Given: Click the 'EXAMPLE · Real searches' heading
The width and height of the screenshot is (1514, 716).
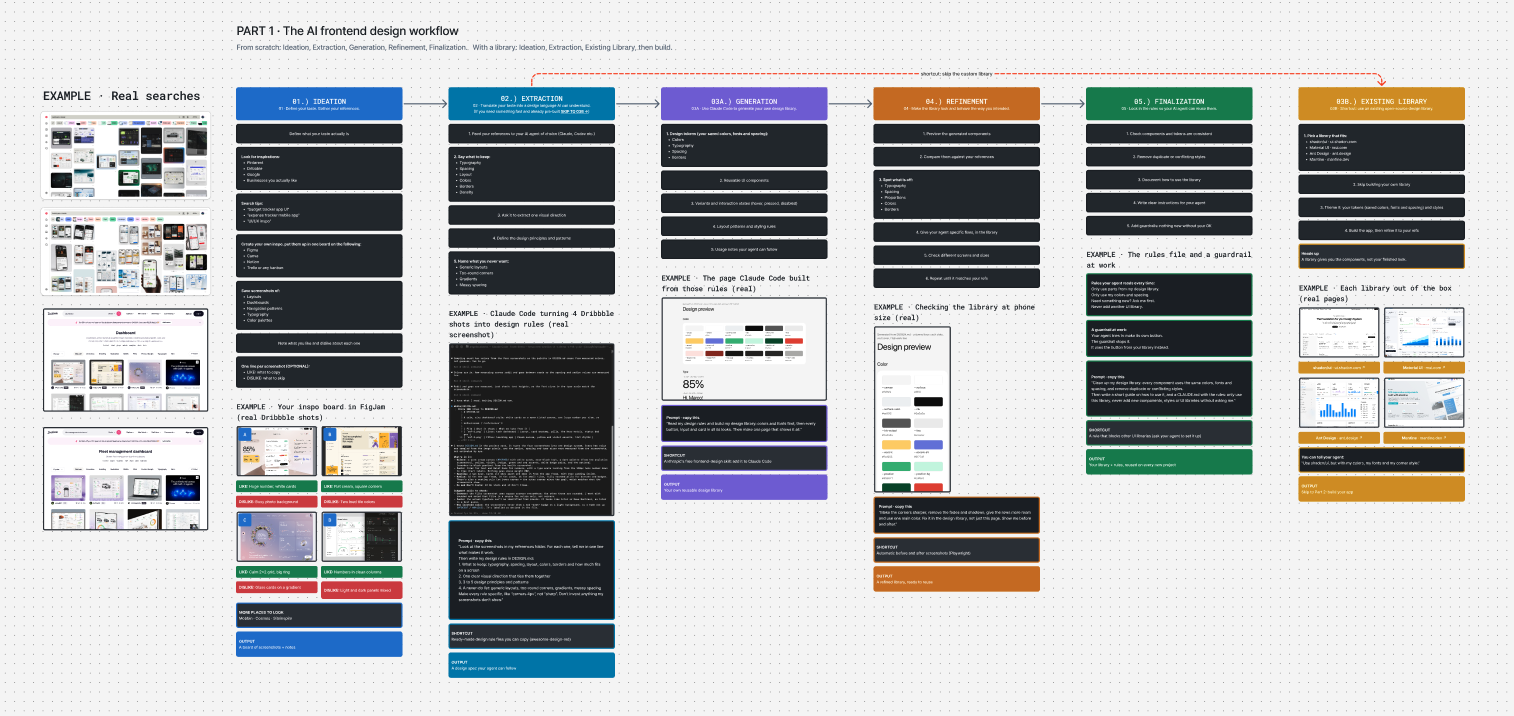Looking at the screenshot, I should pyautogui.click(x=121, y=96).
